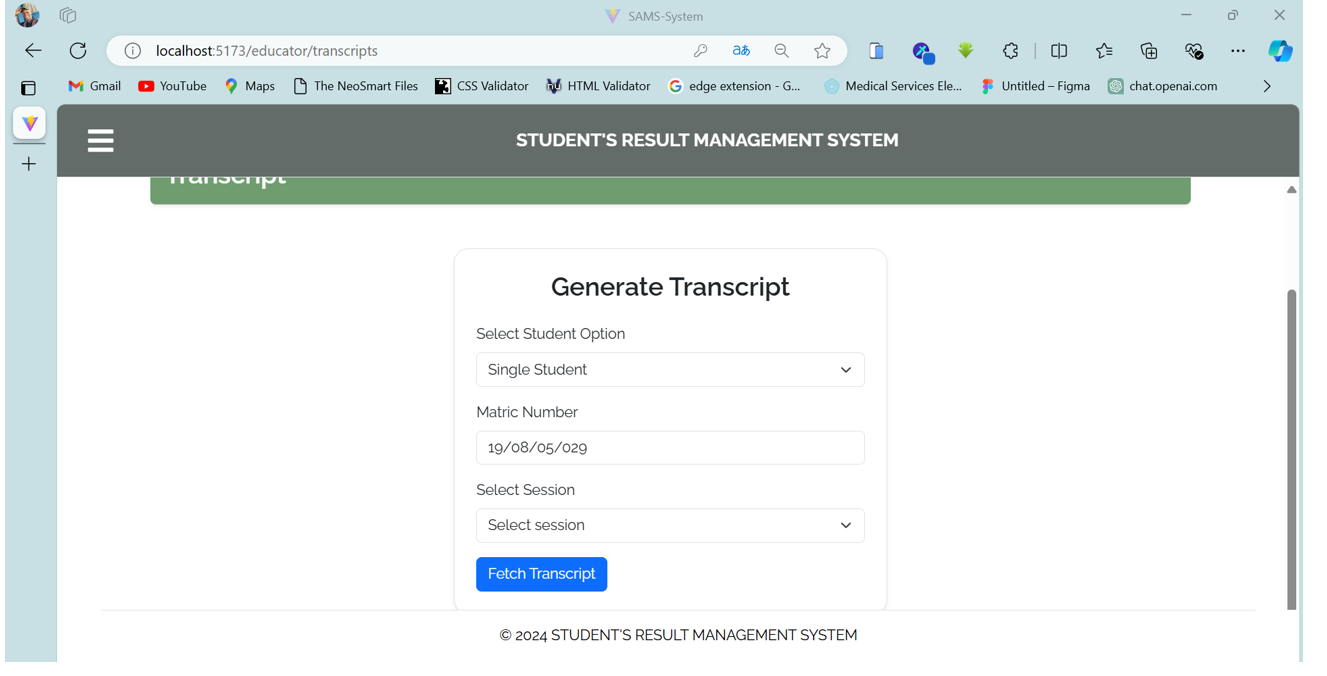Click the back navigation arrow
This screenshot has width=1327, height=676.
(x=33, y=51)
